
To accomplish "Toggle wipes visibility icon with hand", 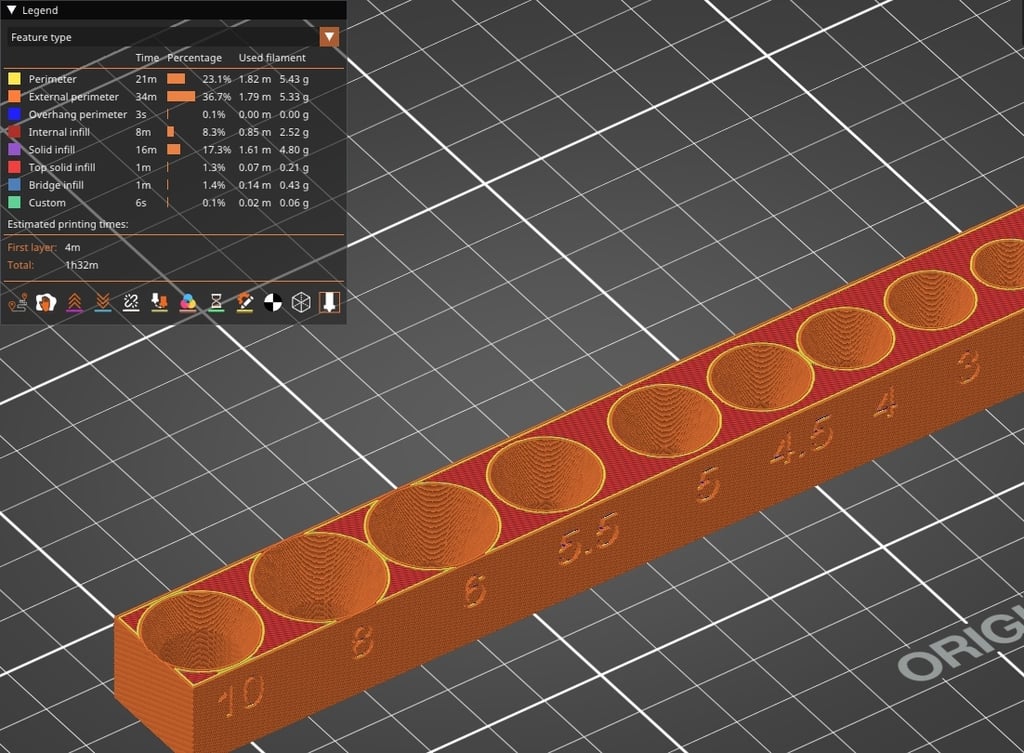I will click(45, 302).
